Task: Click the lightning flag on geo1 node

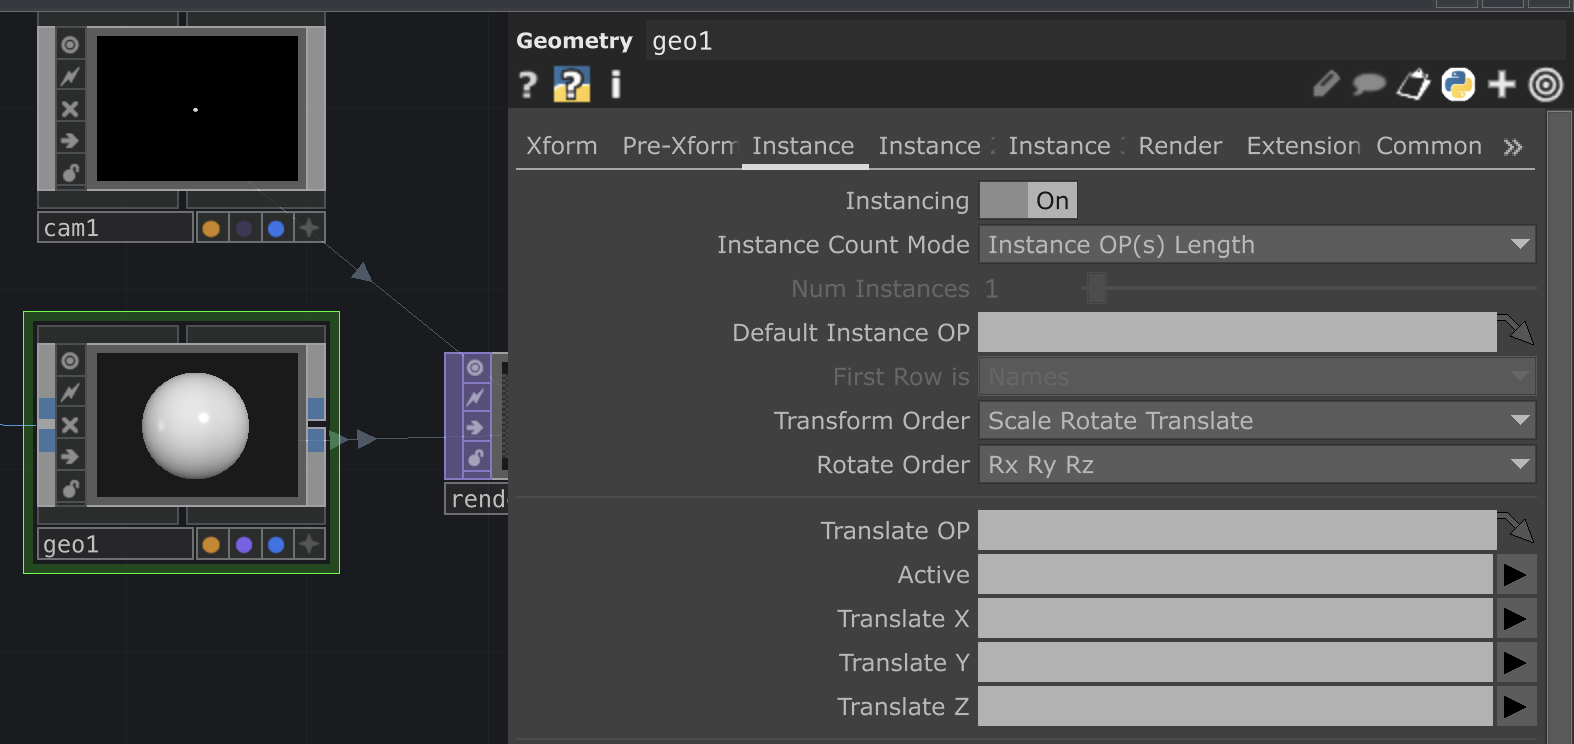Action: [x=70, y=393]
